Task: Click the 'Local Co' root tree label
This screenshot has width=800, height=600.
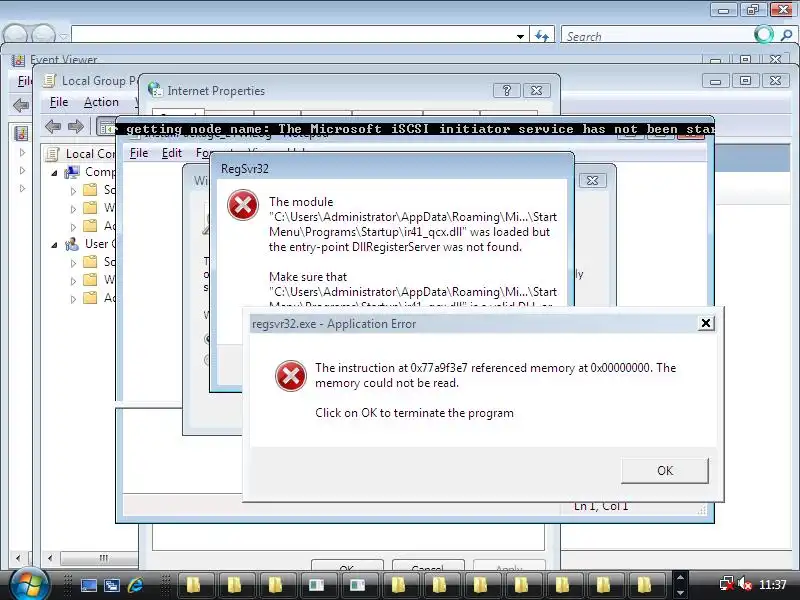Action: point(90,154)
